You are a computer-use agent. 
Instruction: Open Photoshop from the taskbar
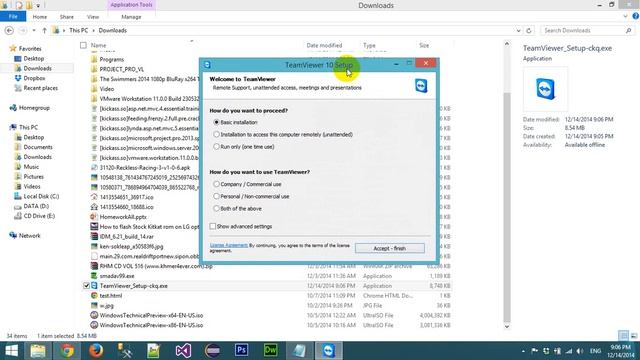(x=241, y=351)
